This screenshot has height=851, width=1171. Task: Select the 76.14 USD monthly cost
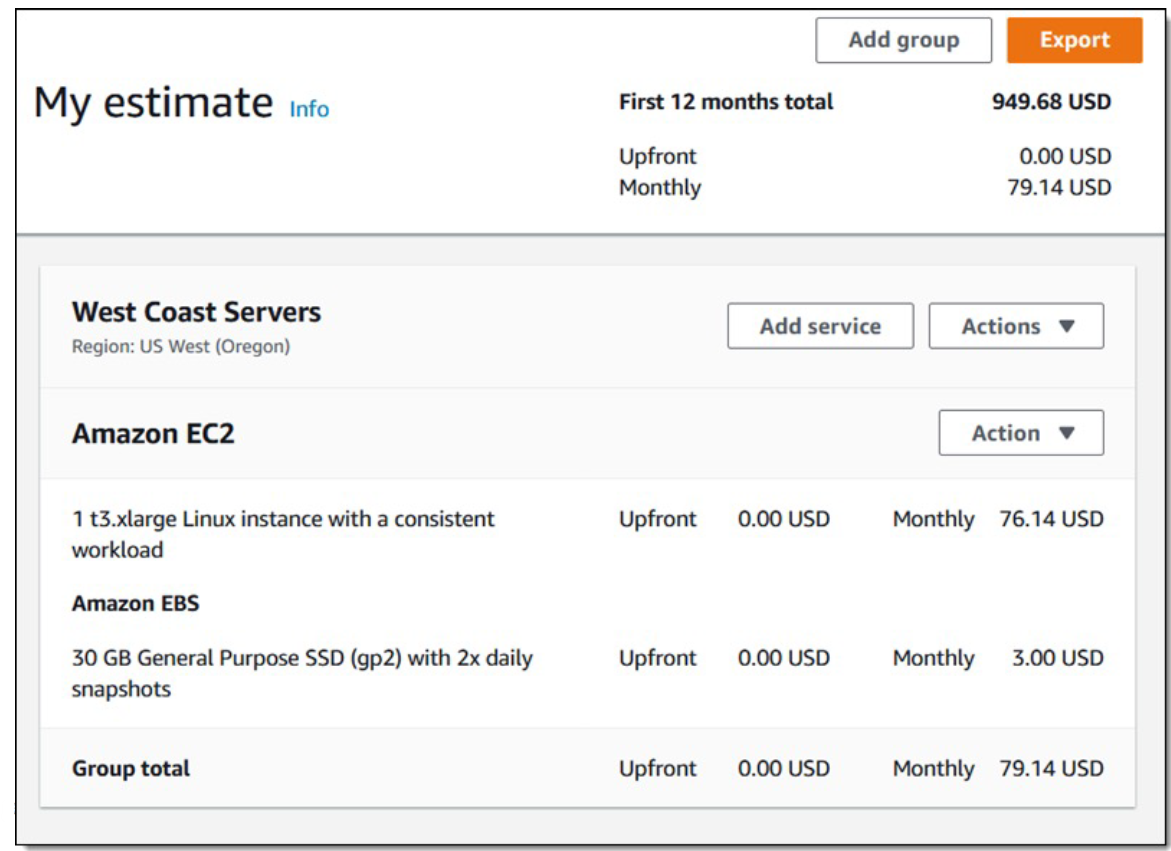1052,519
